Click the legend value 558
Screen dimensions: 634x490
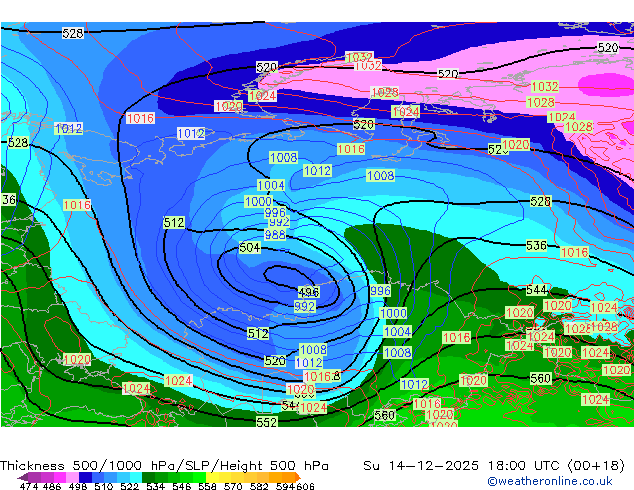pos(207,486)
